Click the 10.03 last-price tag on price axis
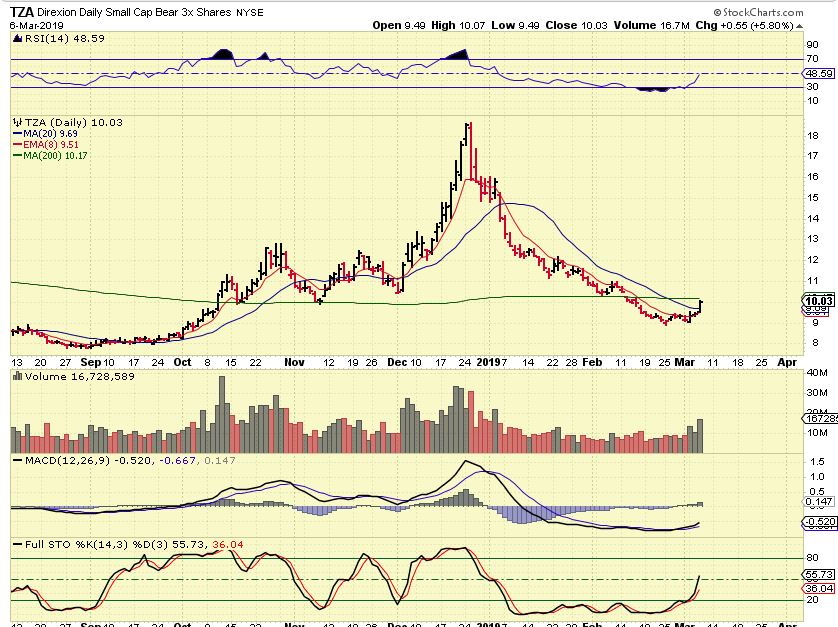Viewport: 838px width, 627px height. (x=819, y=301)
